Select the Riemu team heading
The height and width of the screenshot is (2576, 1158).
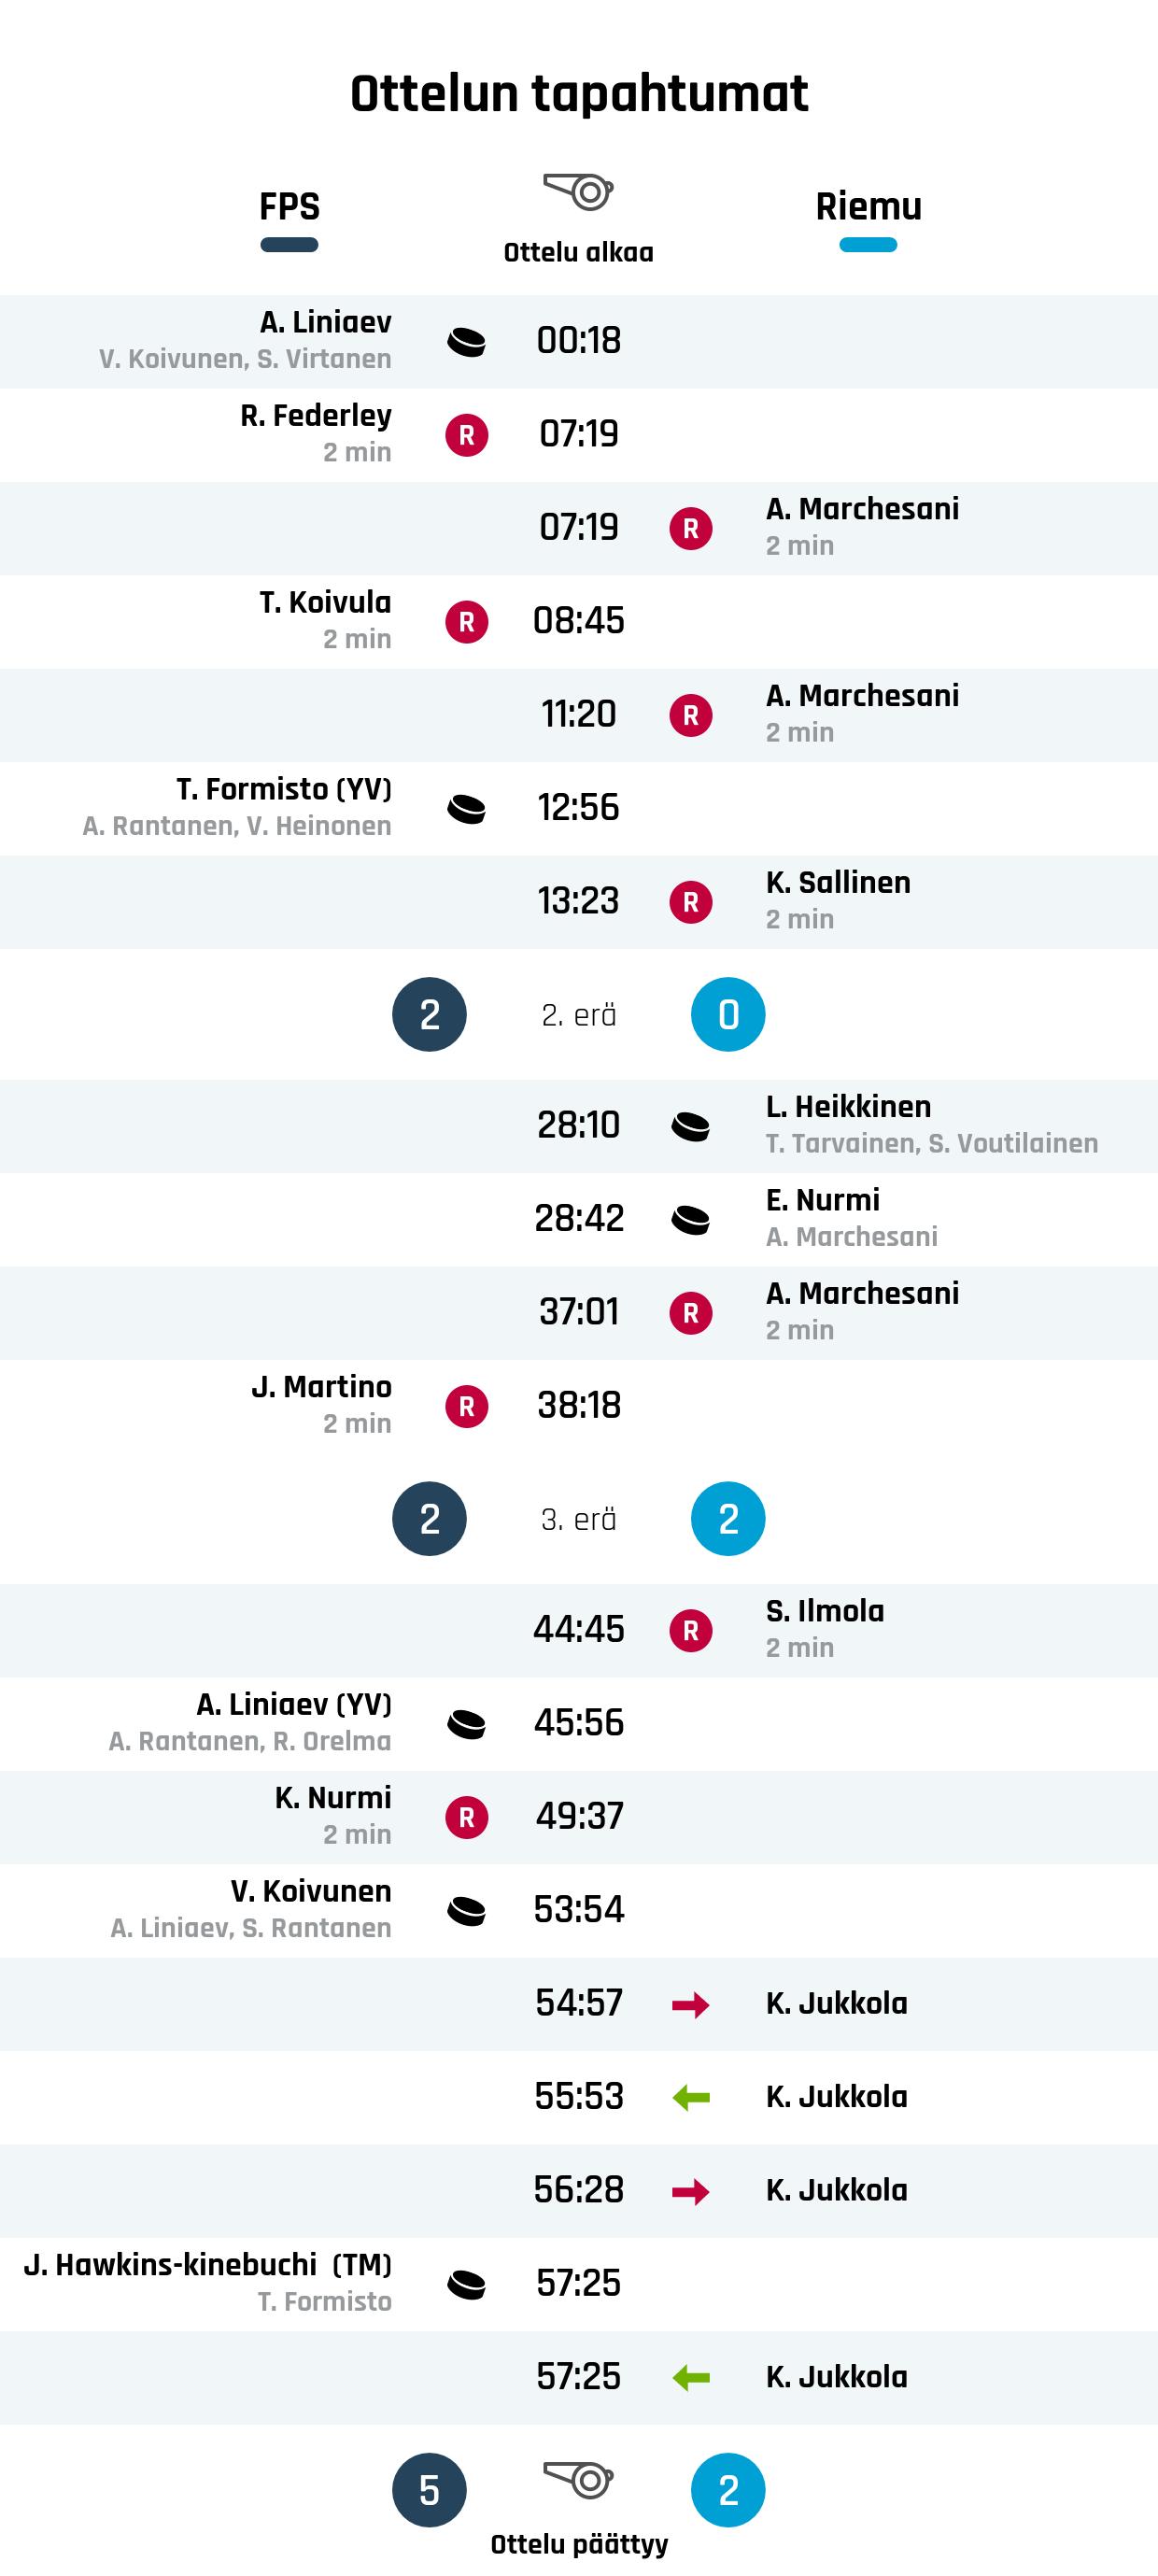click(868, 207)
